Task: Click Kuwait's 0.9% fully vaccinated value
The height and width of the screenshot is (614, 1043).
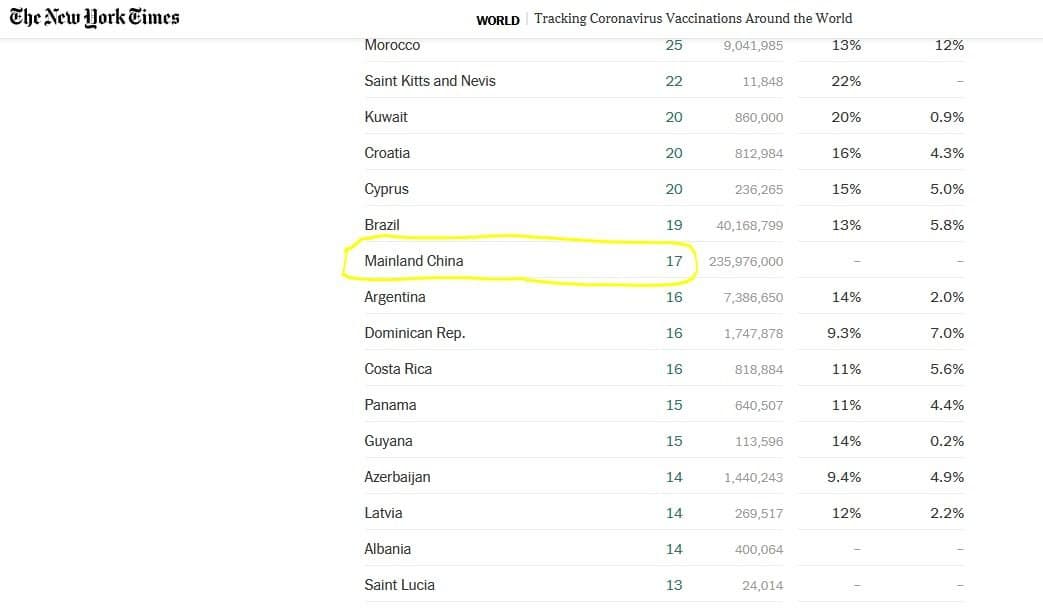Action: (x=947, y=117)
